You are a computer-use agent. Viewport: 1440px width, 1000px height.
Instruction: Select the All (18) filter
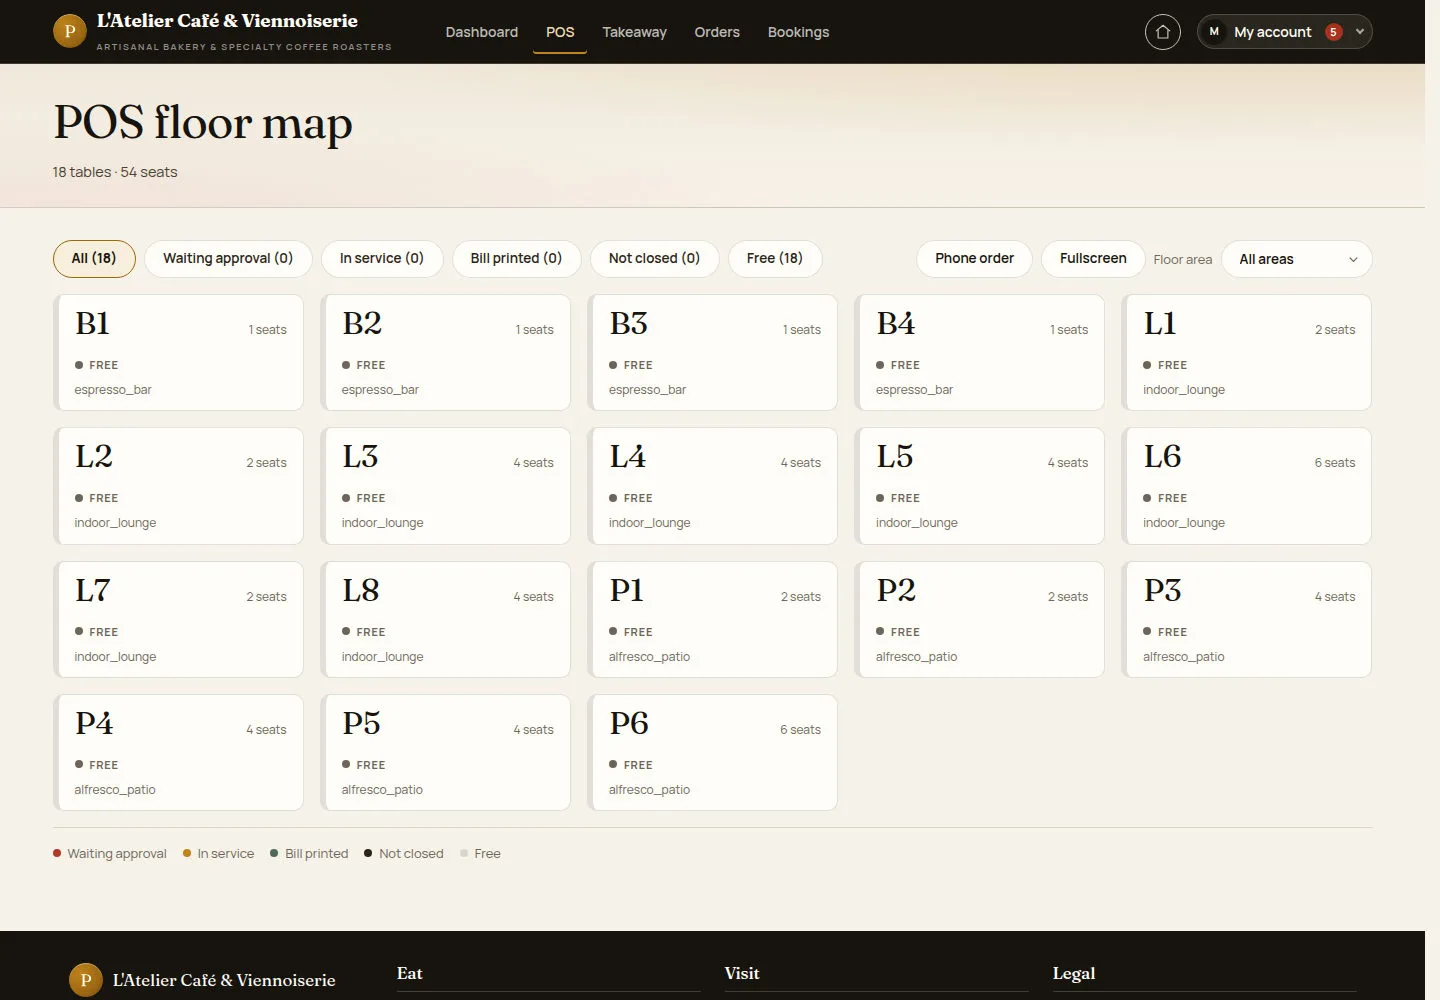(x=94, y=258)
